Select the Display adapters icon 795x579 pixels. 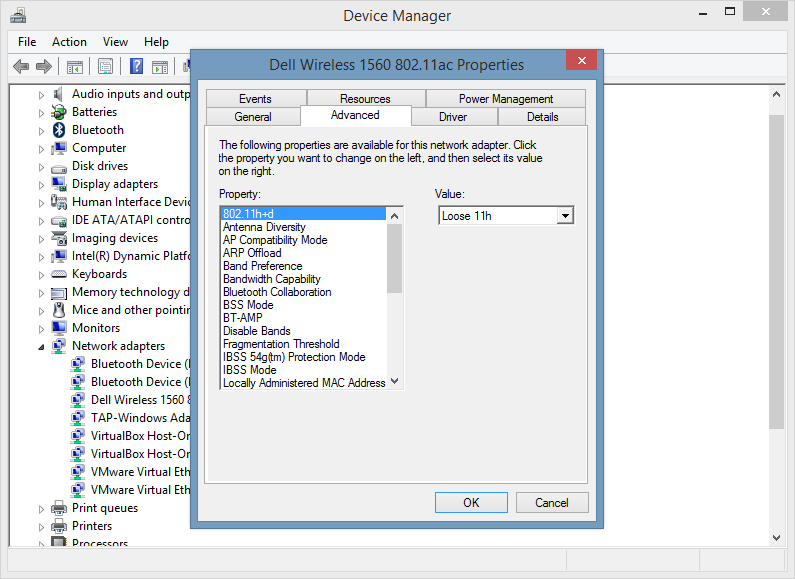click(59, 184)
